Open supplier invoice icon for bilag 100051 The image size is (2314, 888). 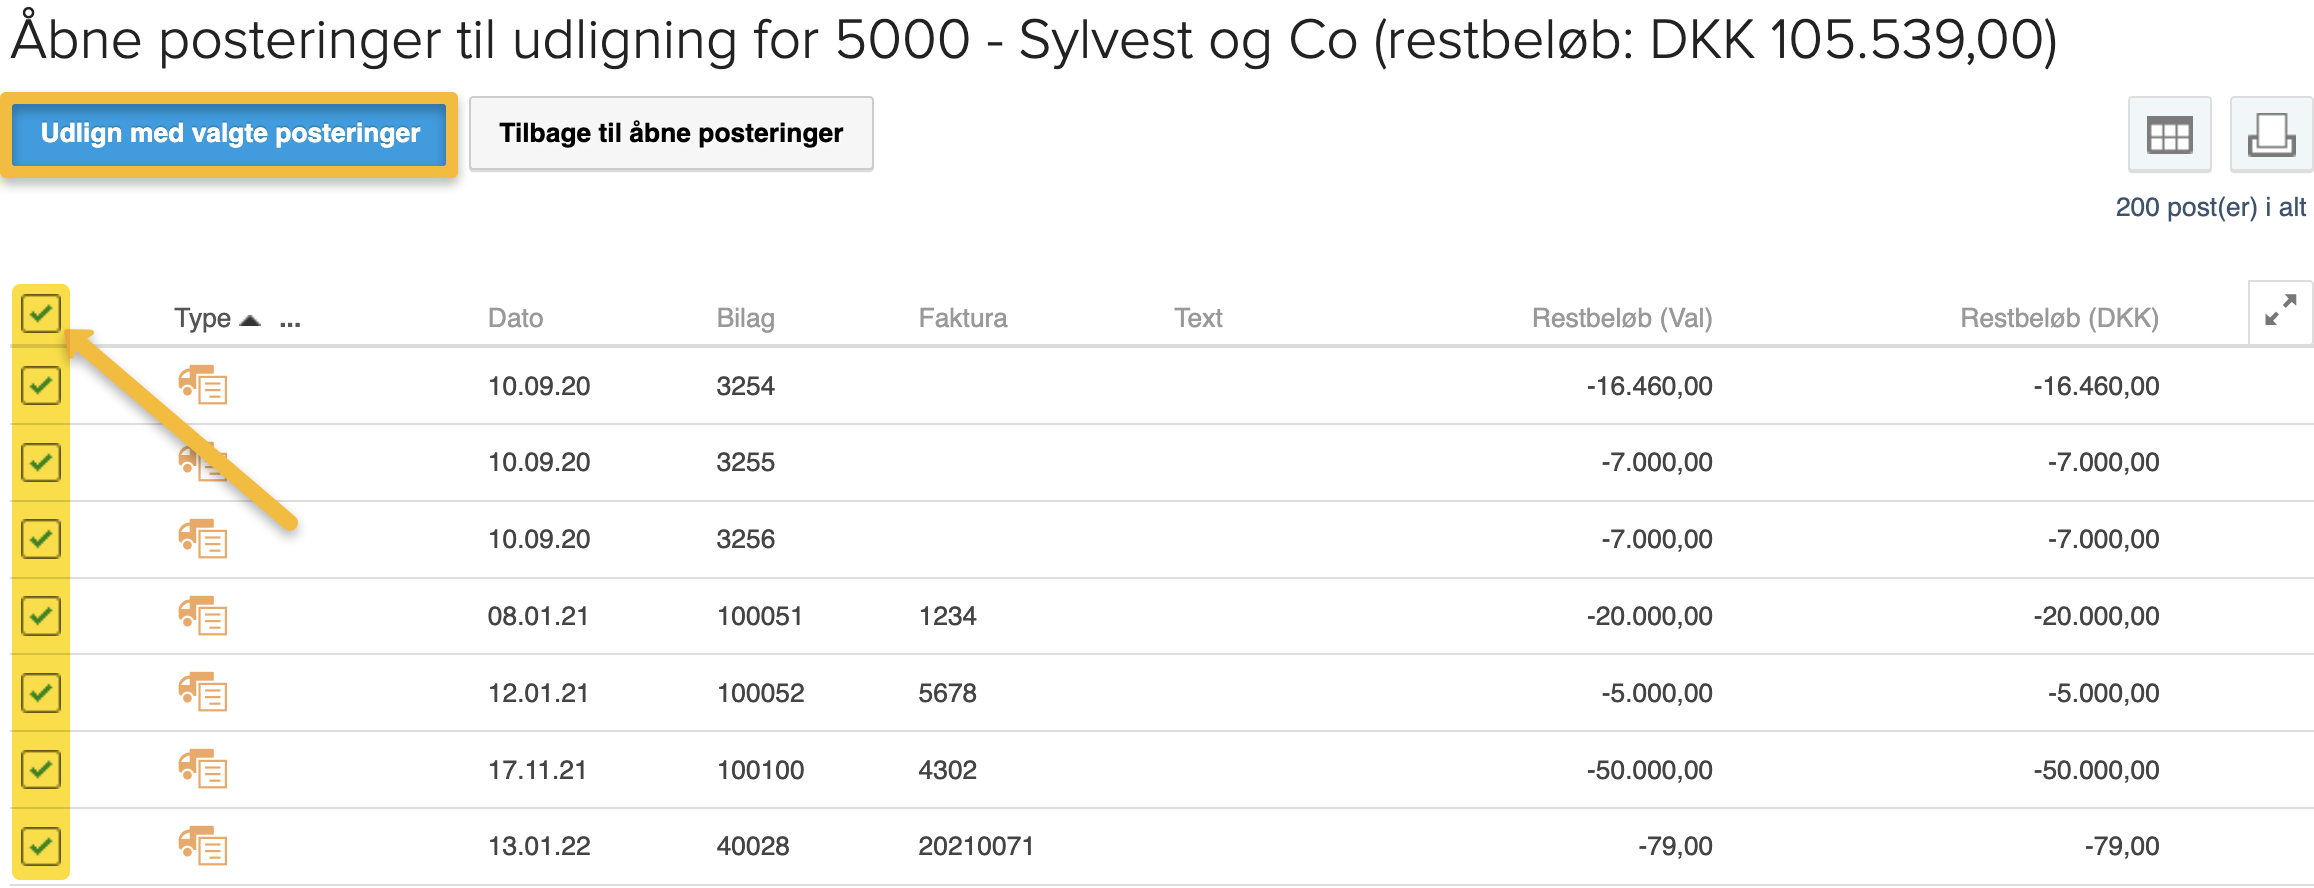(x=203, y=616)
